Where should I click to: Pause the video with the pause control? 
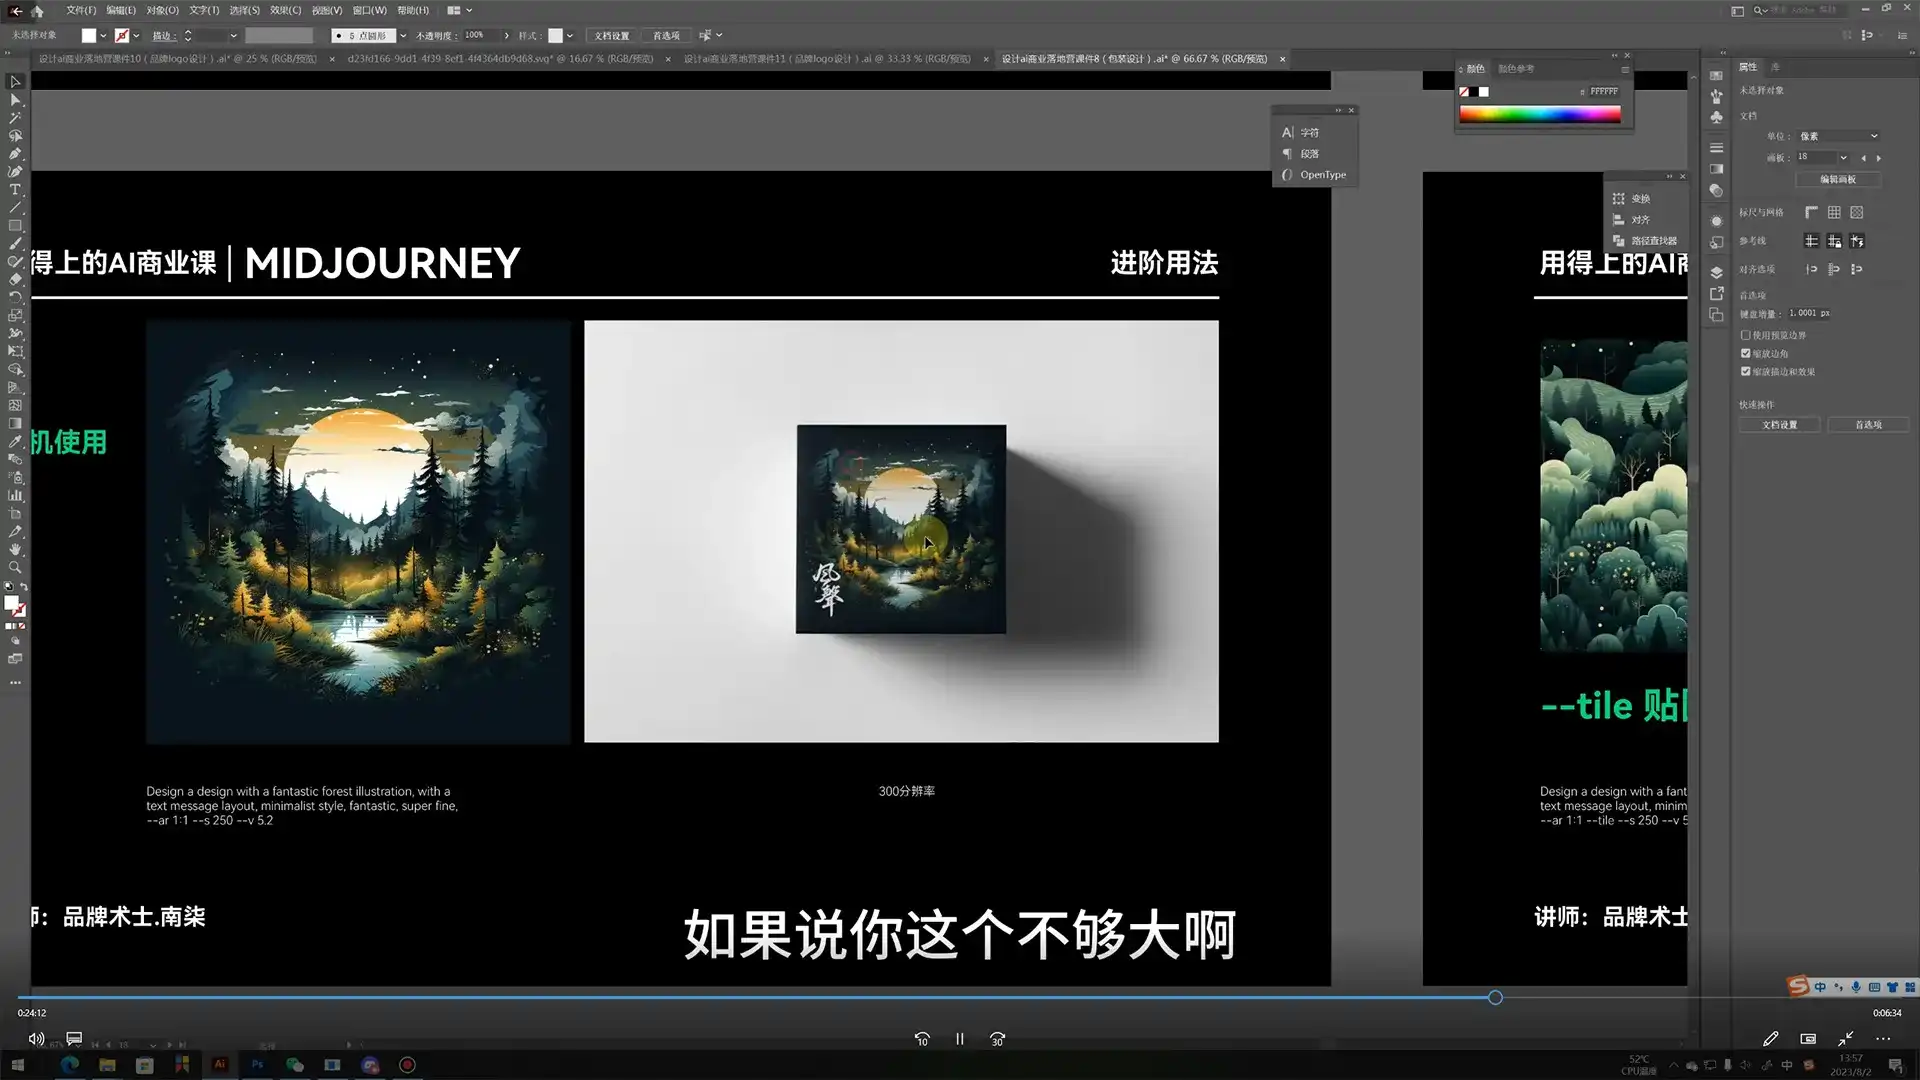point(959,1039)
